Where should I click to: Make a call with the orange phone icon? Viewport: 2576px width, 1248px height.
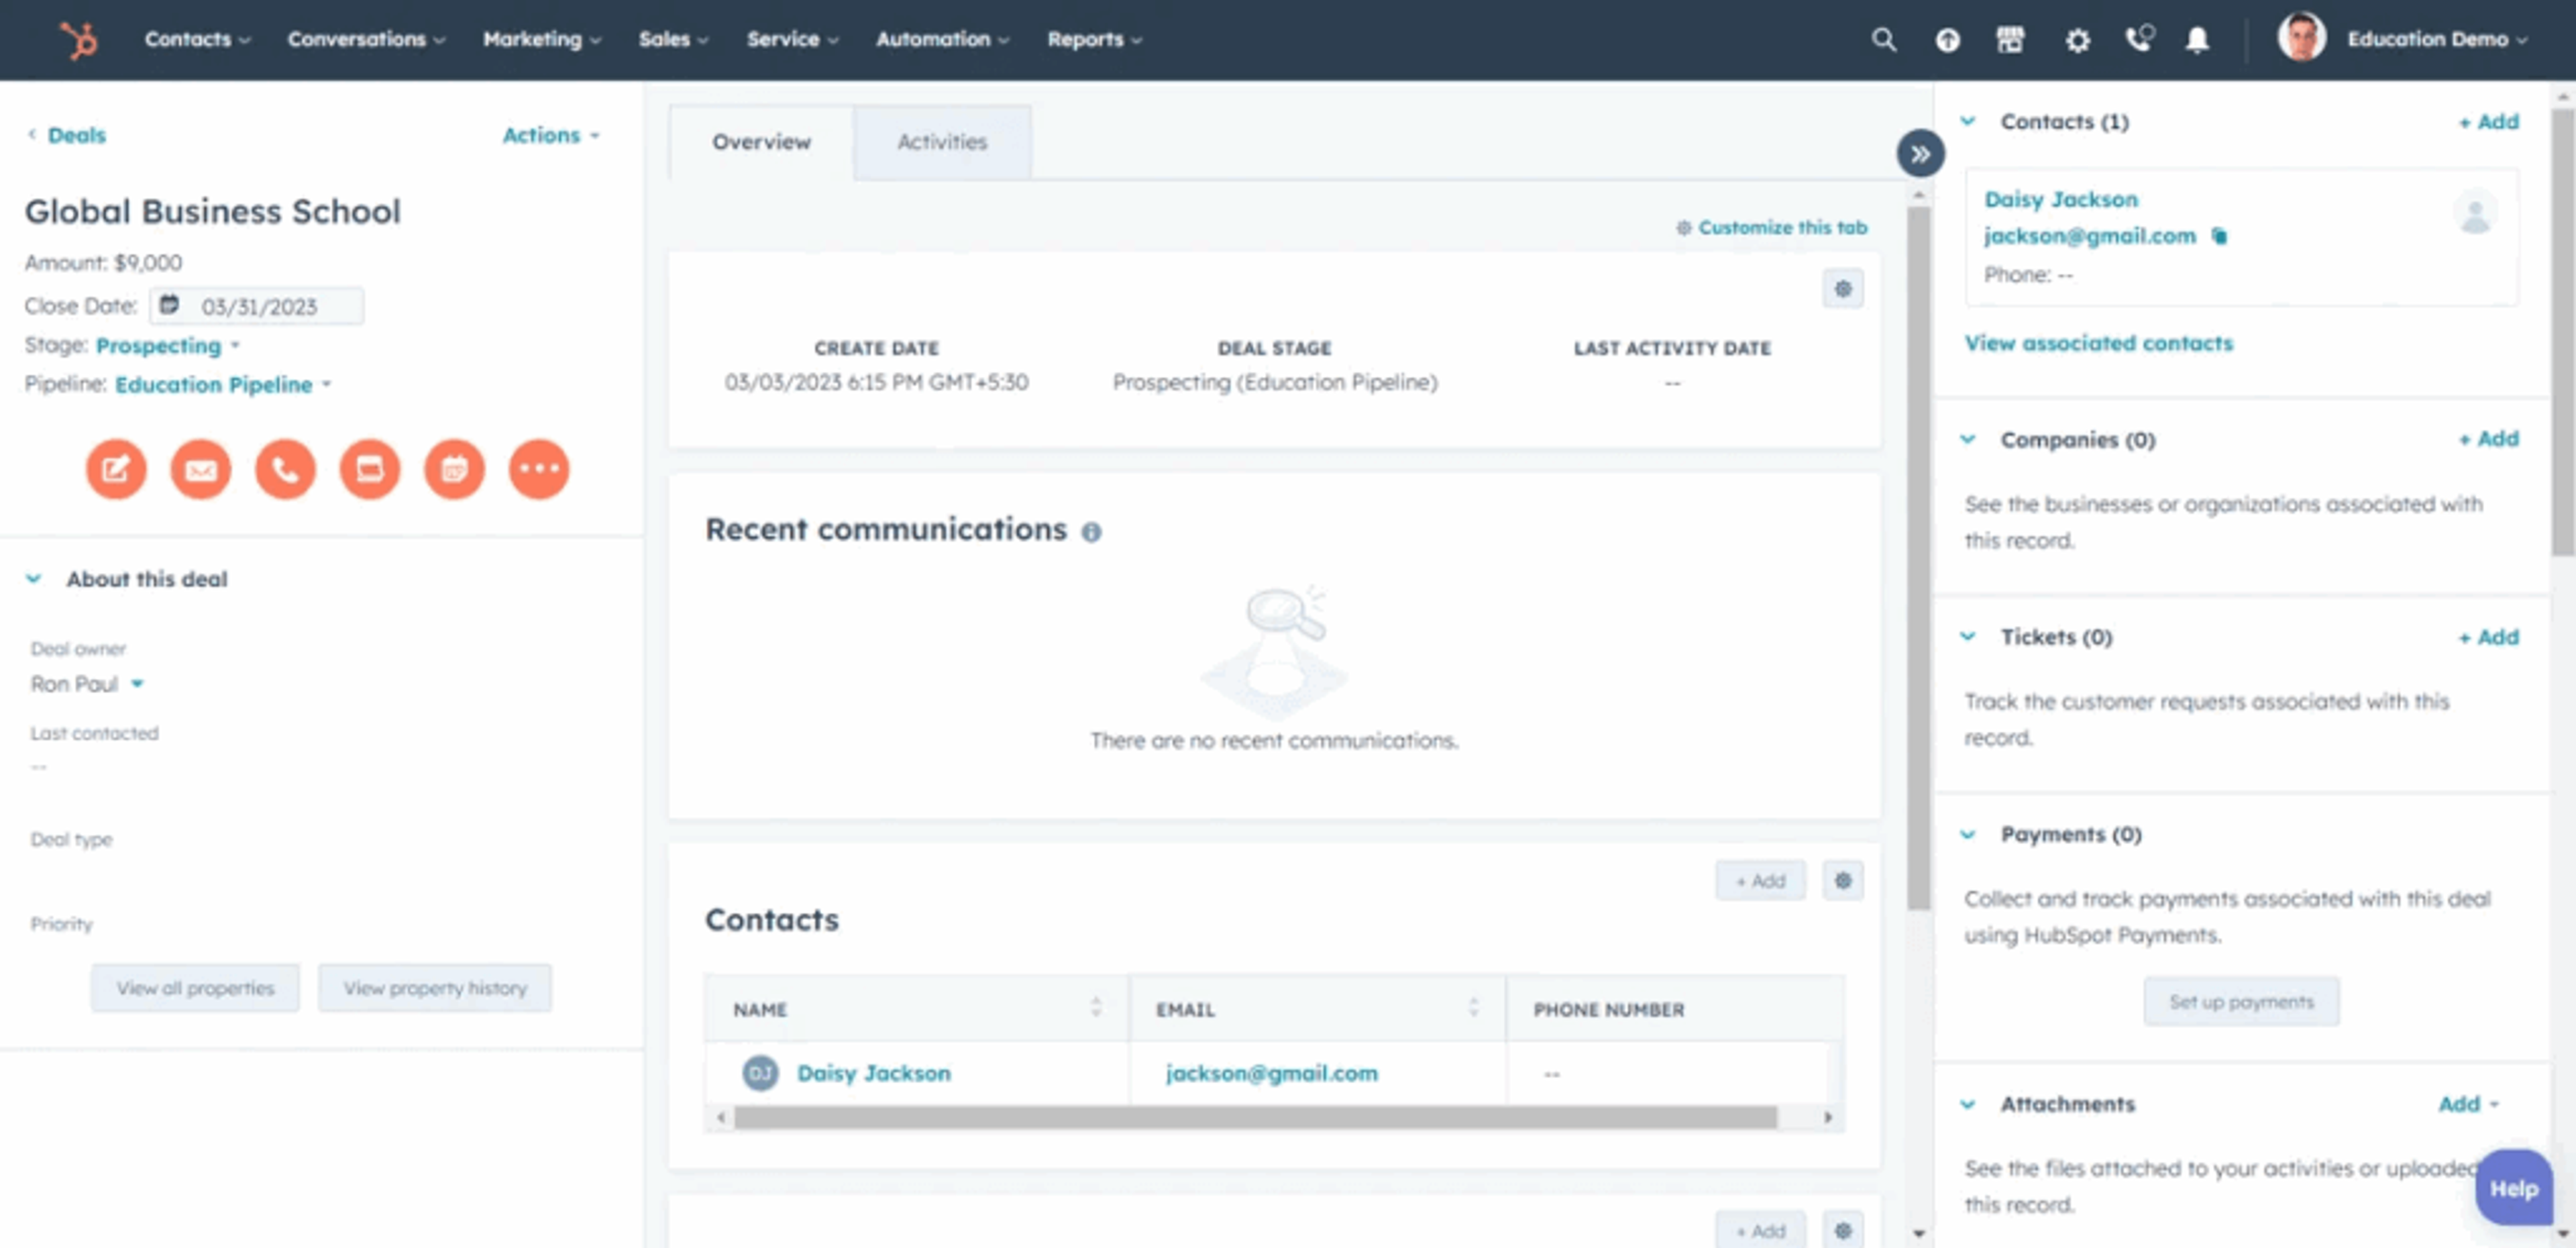pyautogui.click(x=285, y=469)
